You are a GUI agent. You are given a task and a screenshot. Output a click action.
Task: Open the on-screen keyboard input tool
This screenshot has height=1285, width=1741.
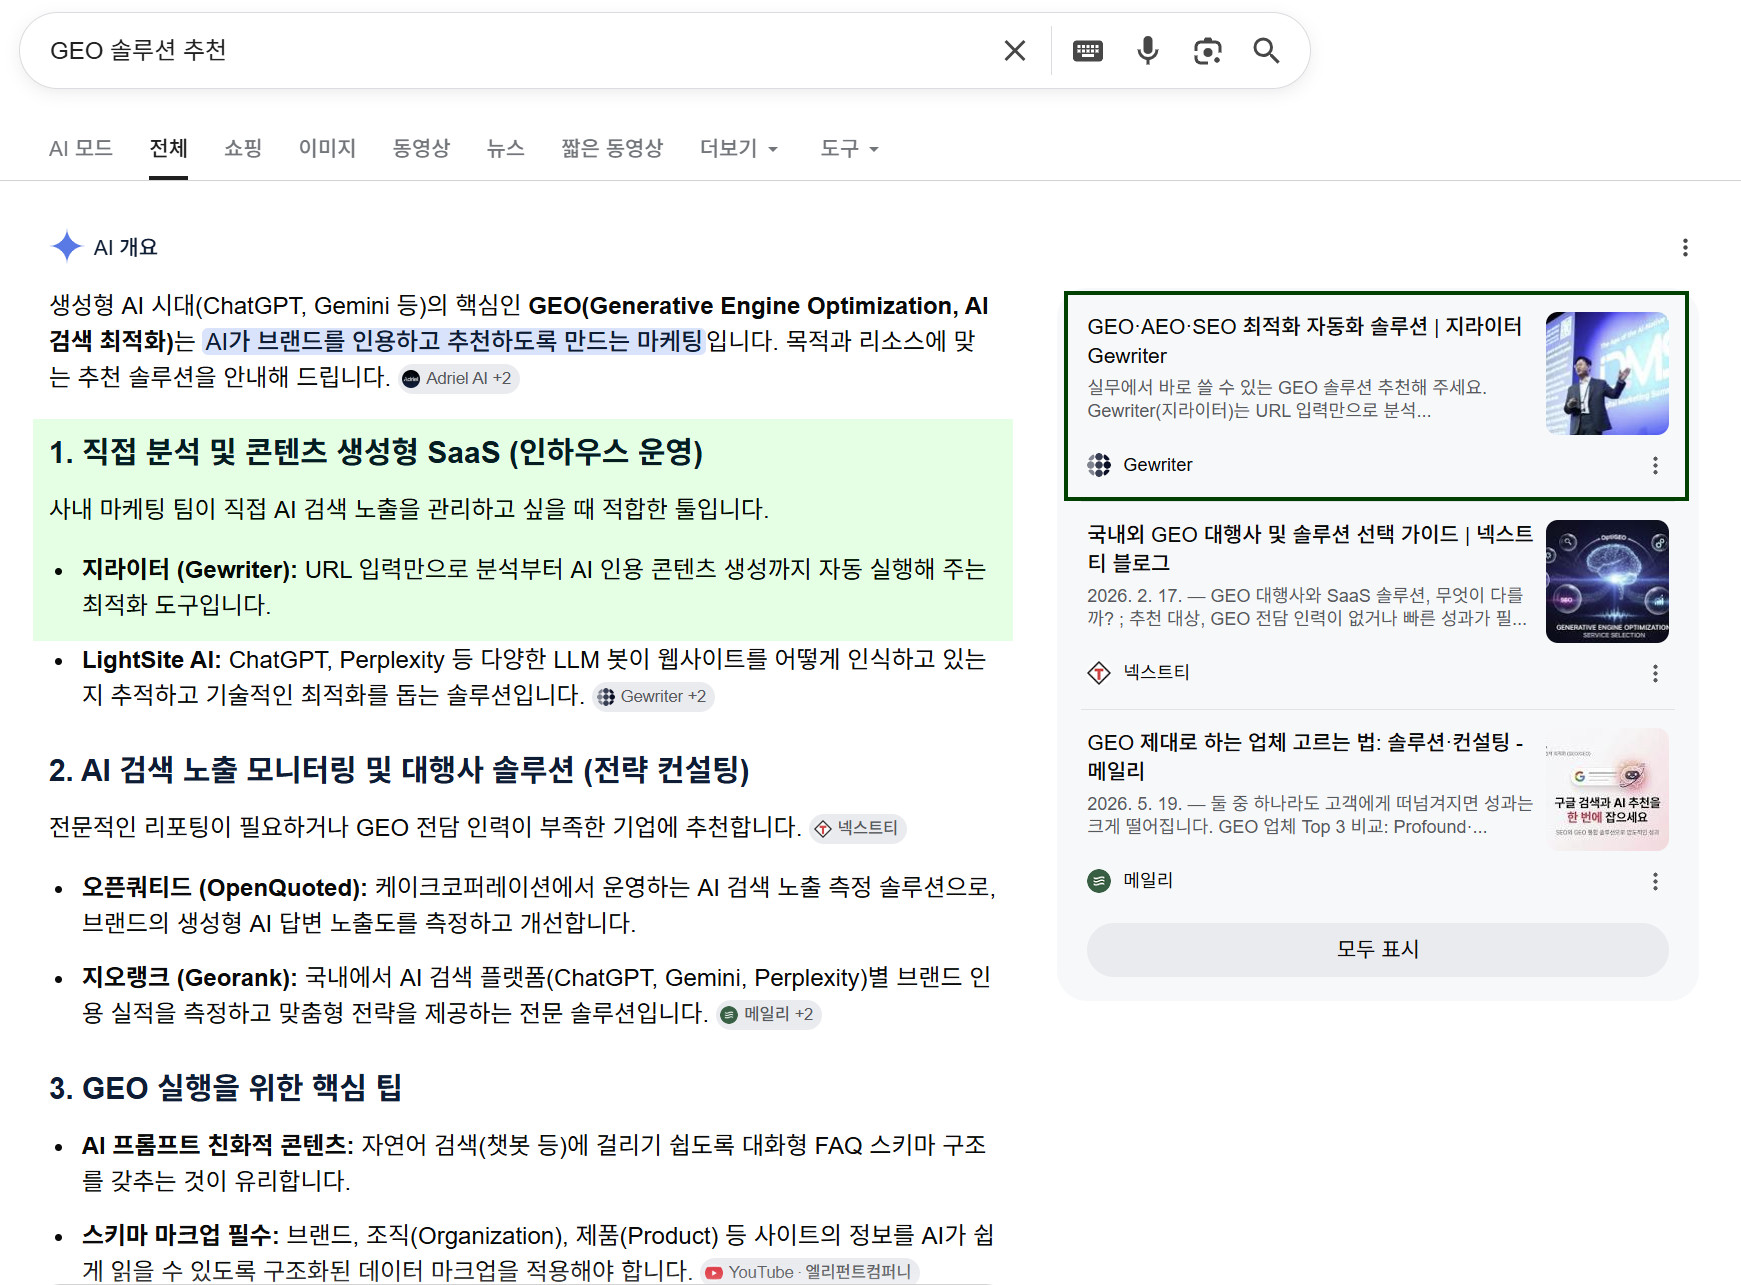coord(1087,51)
